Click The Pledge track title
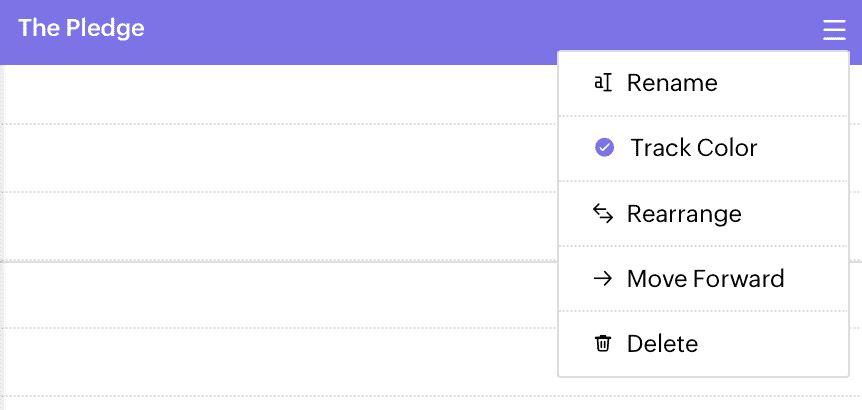Screen dimensions: 862x410 (81, 29)
